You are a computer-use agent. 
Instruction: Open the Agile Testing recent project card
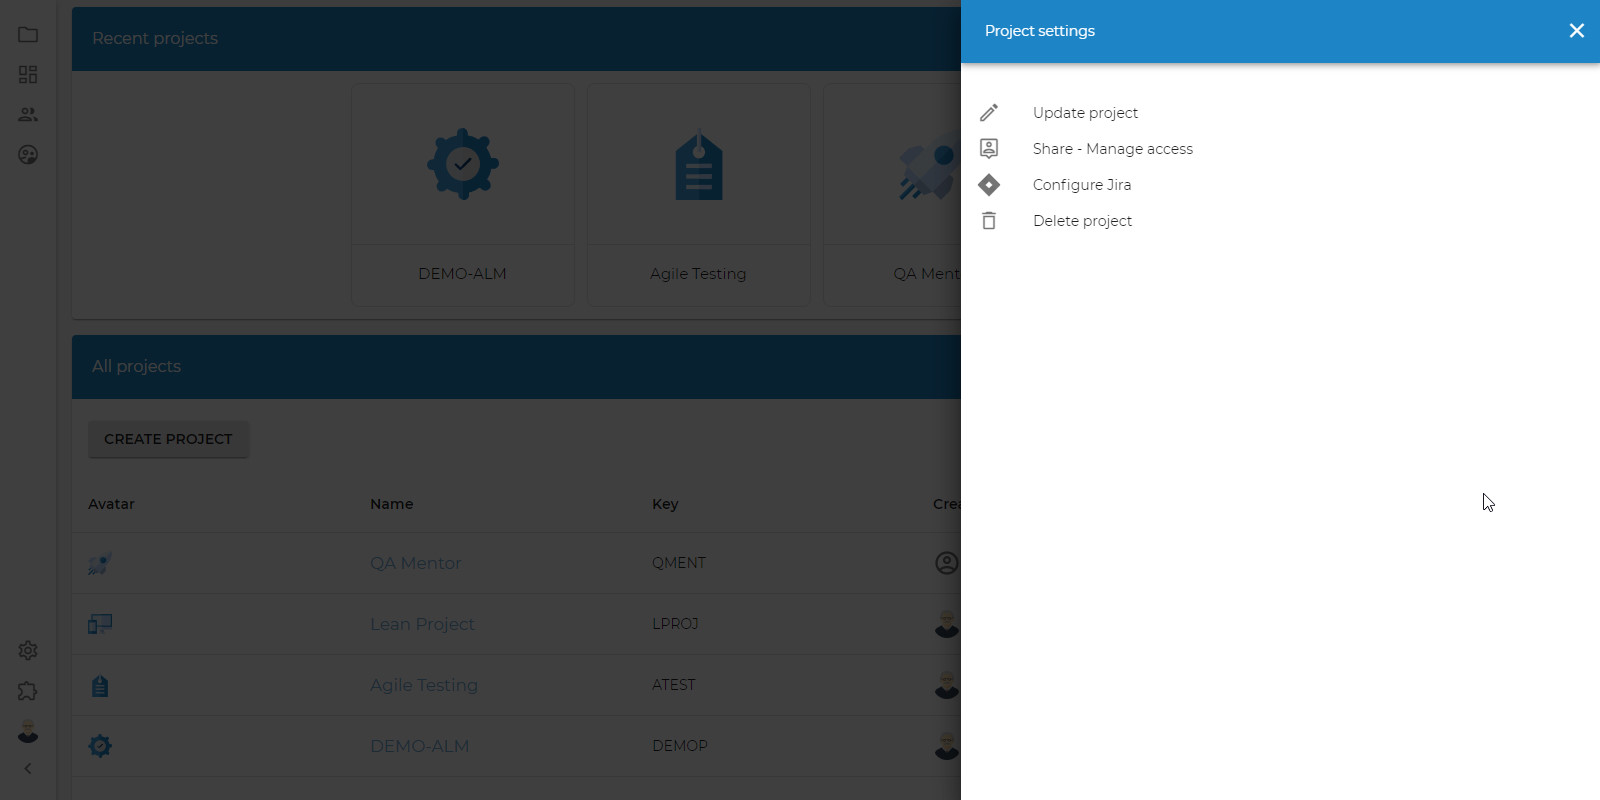pyautogui.click(x=698, y=195)
